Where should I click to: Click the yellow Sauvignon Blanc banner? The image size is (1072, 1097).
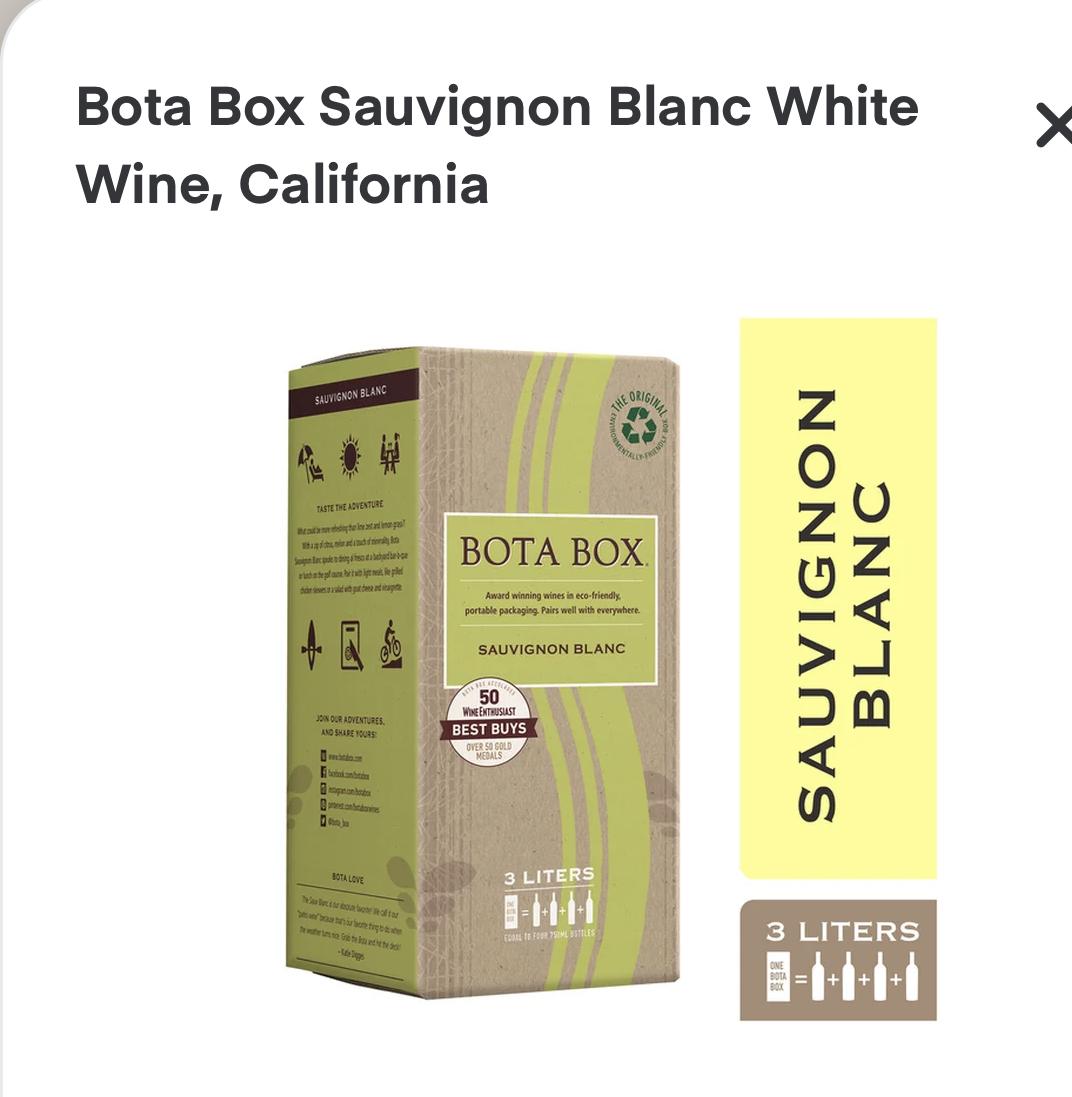[838, 598]
